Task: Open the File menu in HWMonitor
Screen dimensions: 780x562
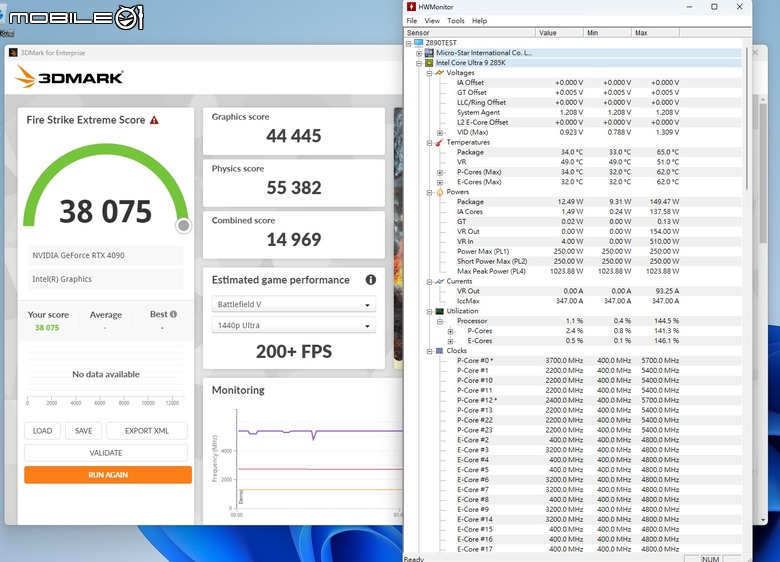Action: (412, 21)
